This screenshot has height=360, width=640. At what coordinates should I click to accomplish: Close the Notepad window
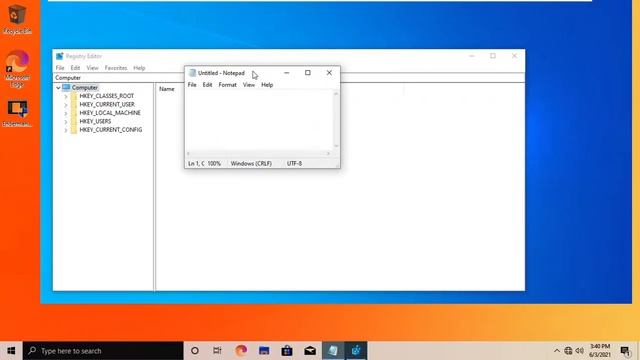[329, 73]
